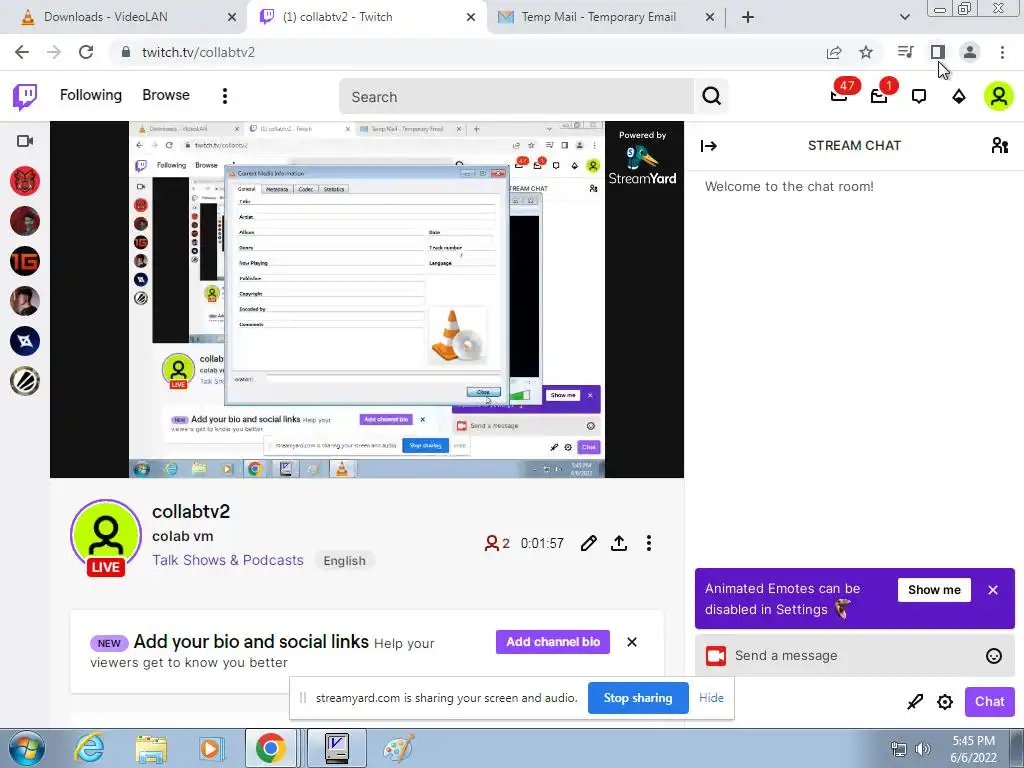Click the followed channels camera icon
Image resolution: width=1024 pixels, height=768 pixels.
click(x=25, y=141)
